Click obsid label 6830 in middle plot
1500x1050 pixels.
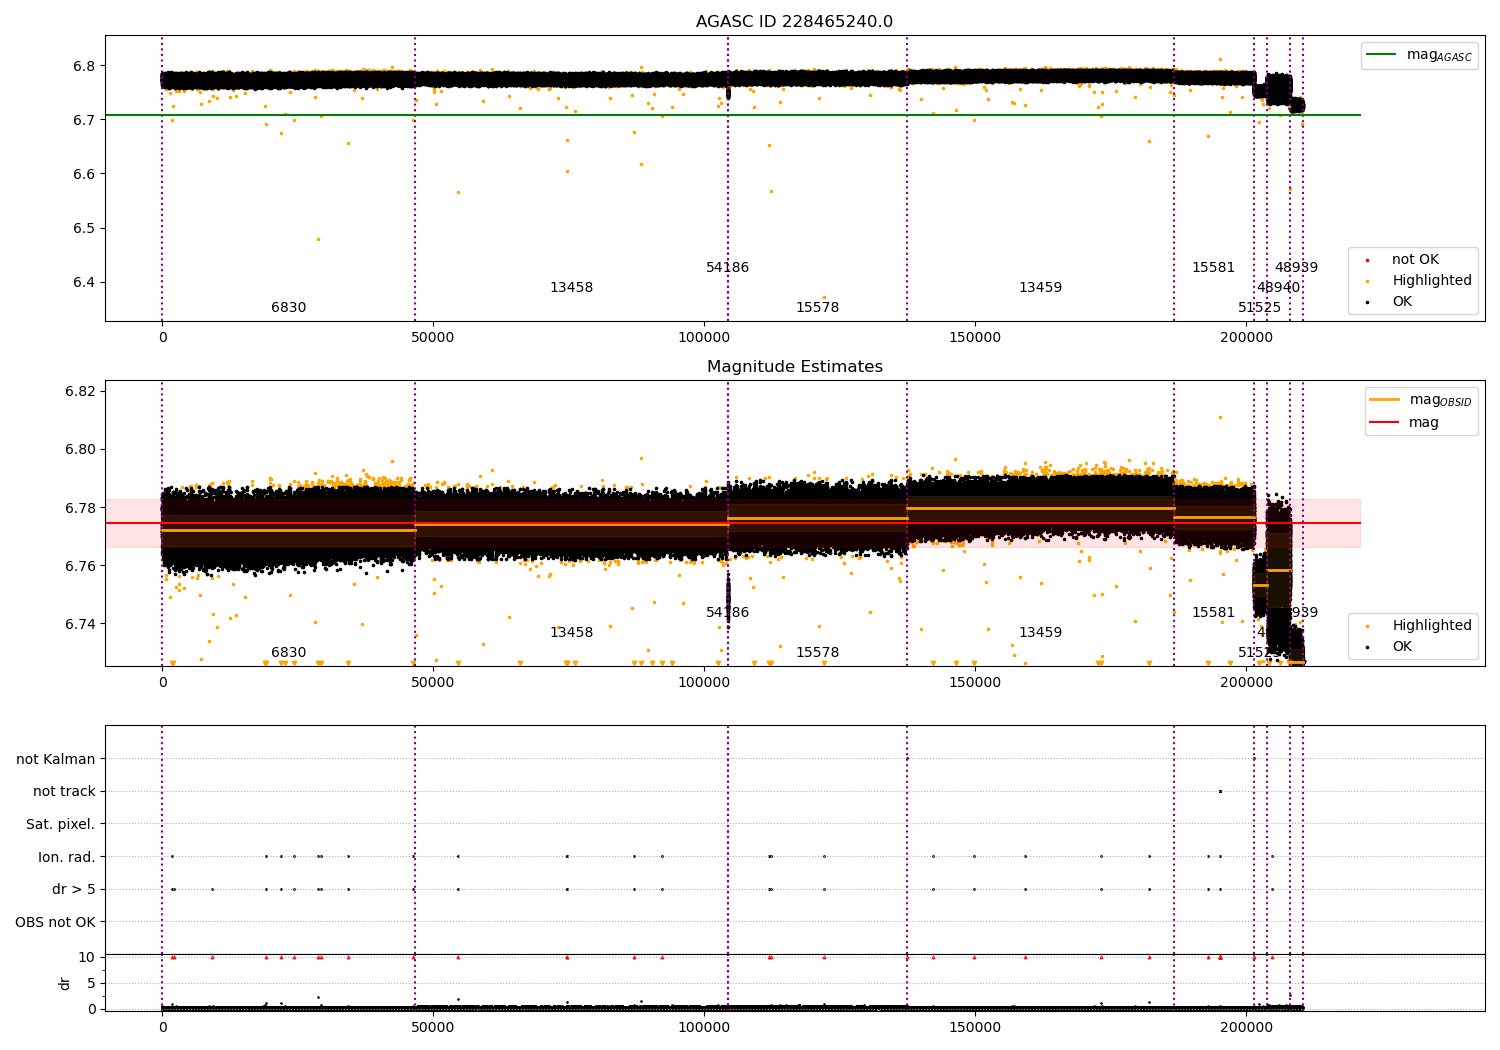pyautogui.click(x=288, y=653)
